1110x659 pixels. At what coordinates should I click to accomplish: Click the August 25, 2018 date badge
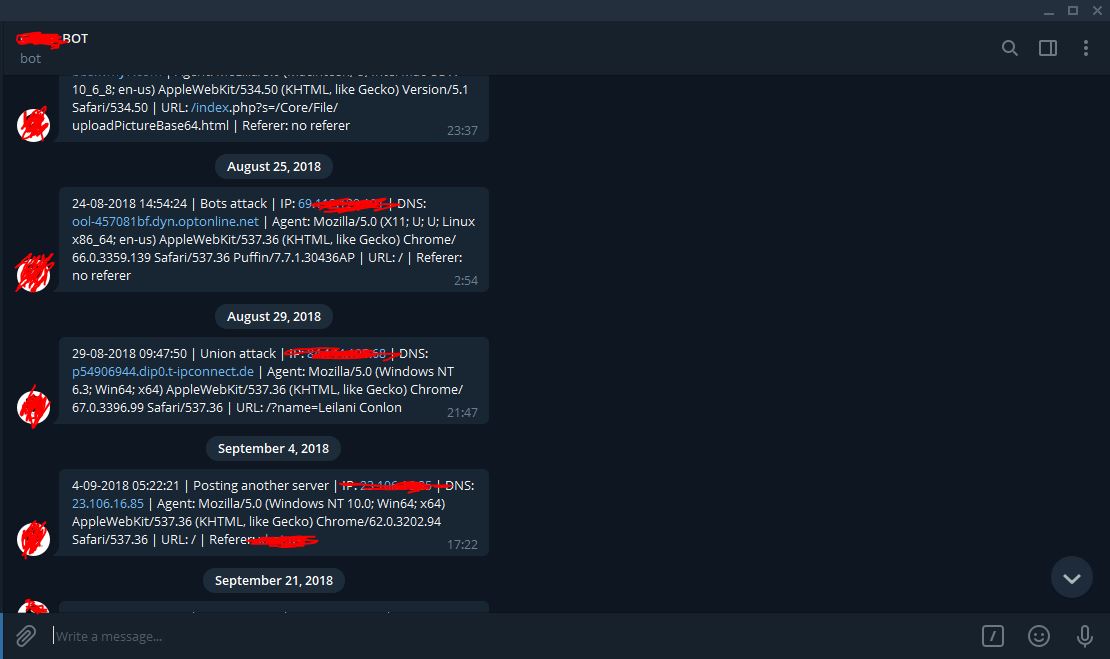click(x=274, y=166)
